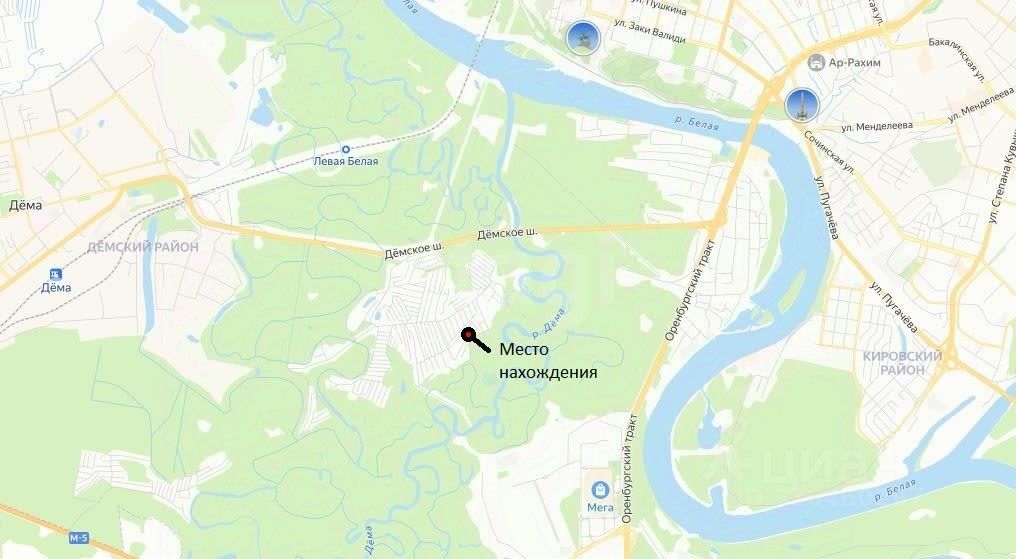
Task: Click the Левая Белая text label
Action: (x=346, y=161)
